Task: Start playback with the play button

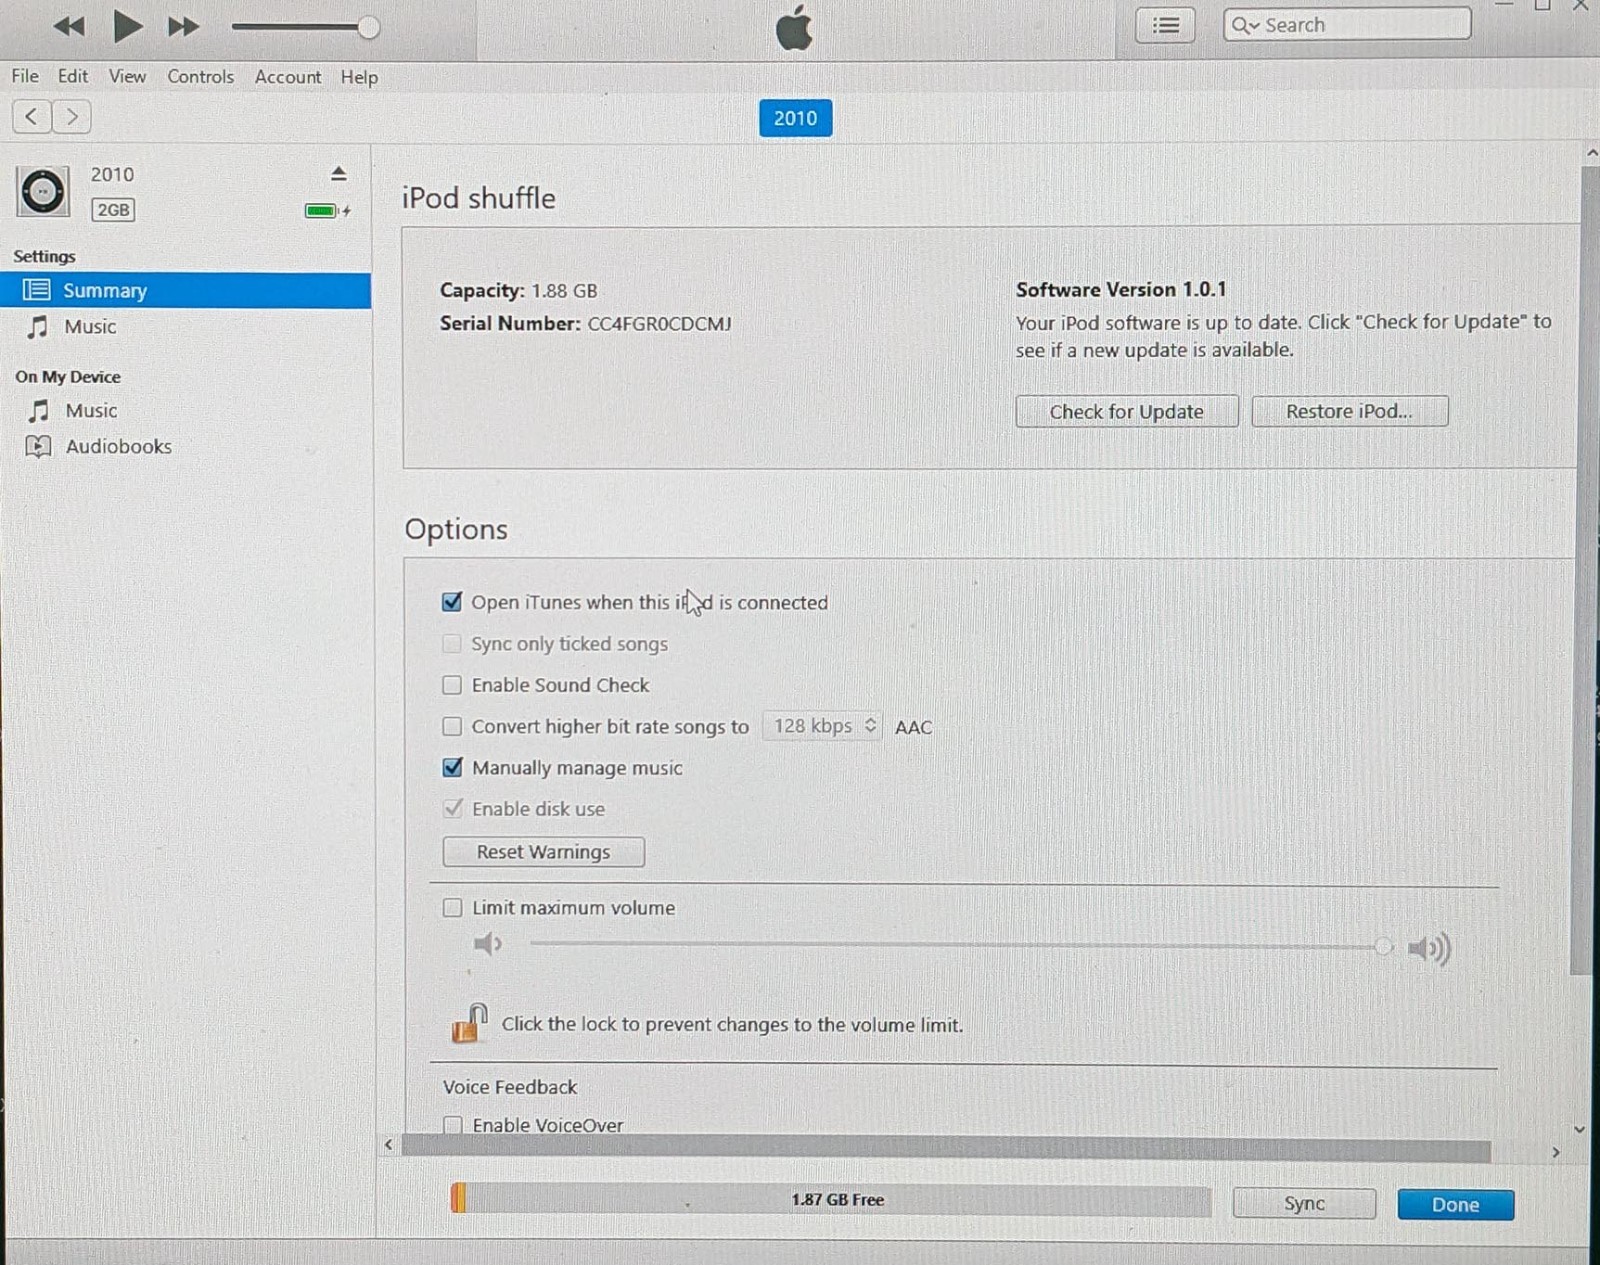Action: (127, 26)
